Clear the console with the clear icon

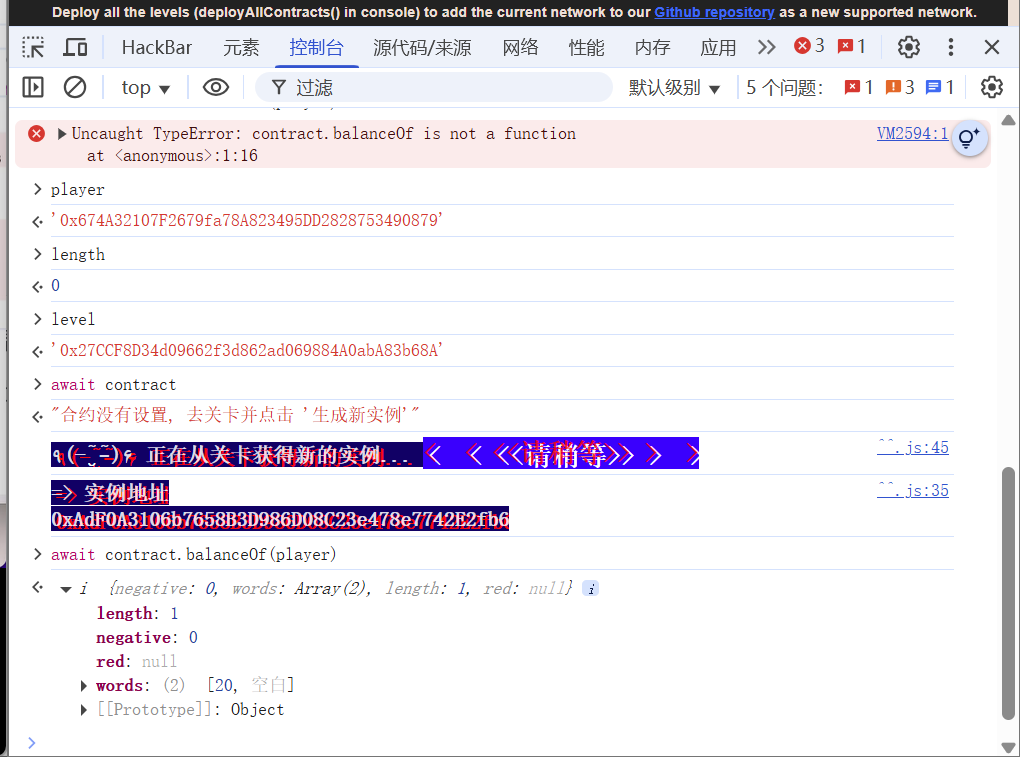tap(75, 88)
